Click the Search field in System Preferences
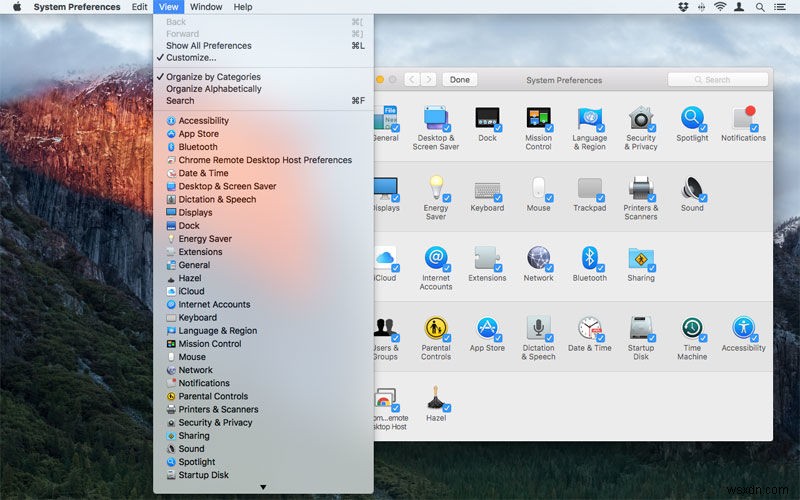 (x=717, y=80)
